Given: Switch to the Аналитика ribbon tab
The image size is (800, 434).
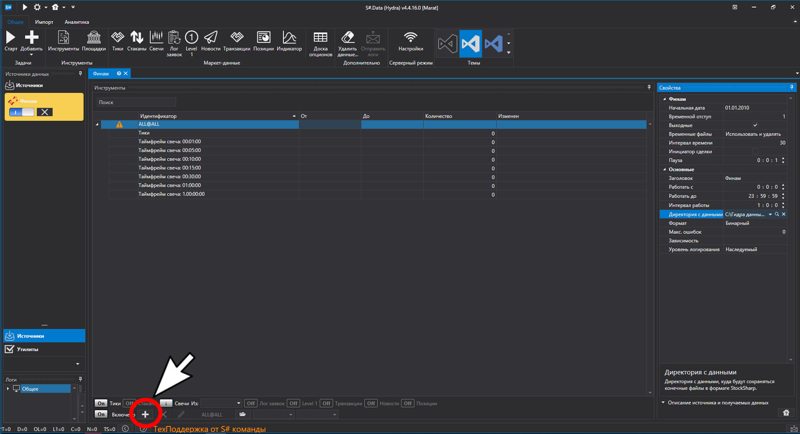Looking at the screenshot, I should [77, 22].
